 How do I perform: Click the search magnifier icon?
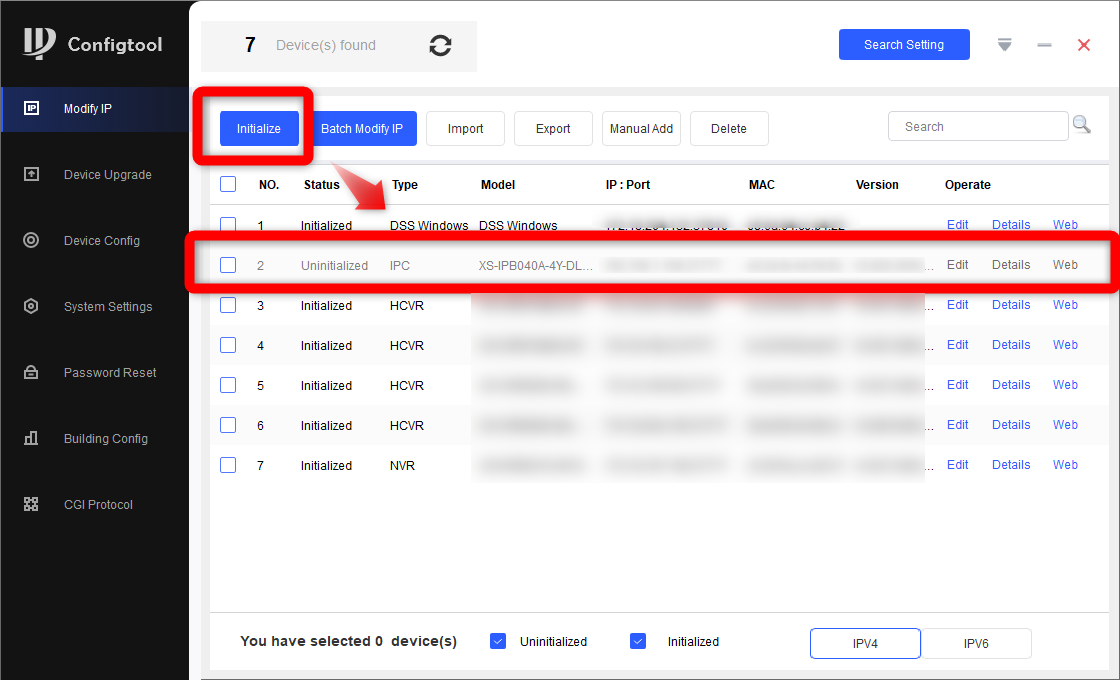pyautogui.click(x=1081, y=125)
